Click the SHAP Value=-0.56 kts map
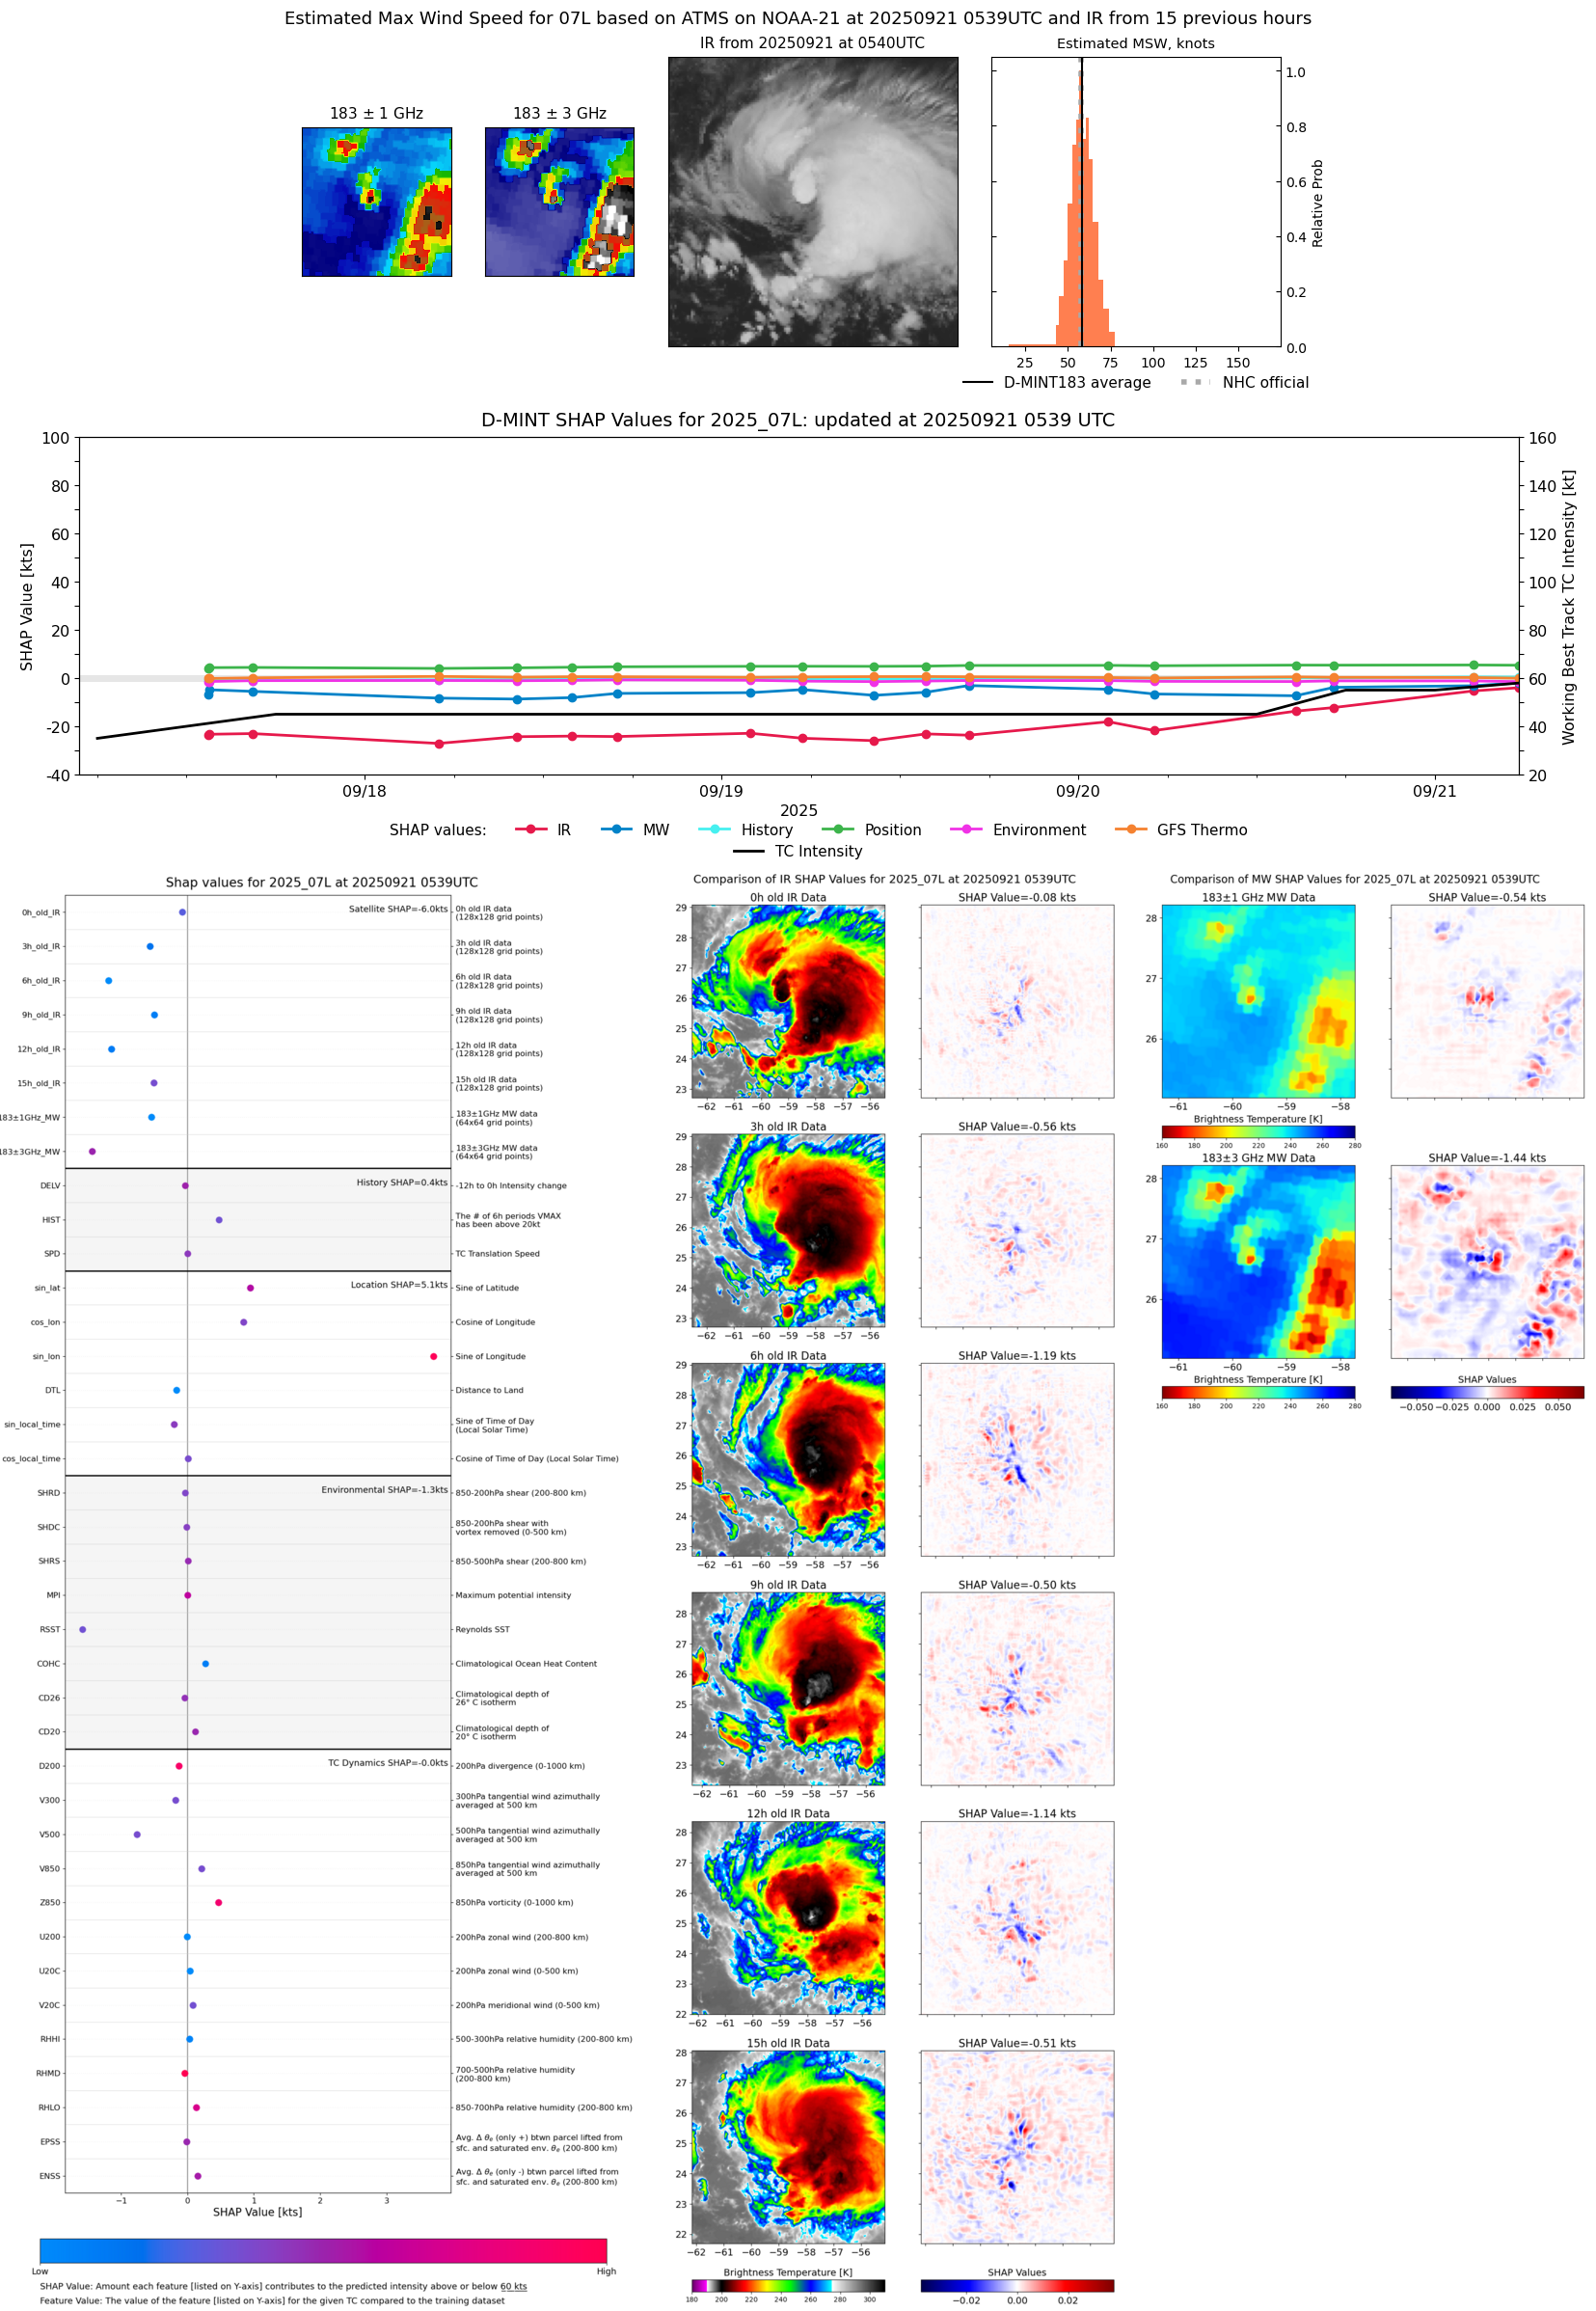 [x=1017, y=1230]
